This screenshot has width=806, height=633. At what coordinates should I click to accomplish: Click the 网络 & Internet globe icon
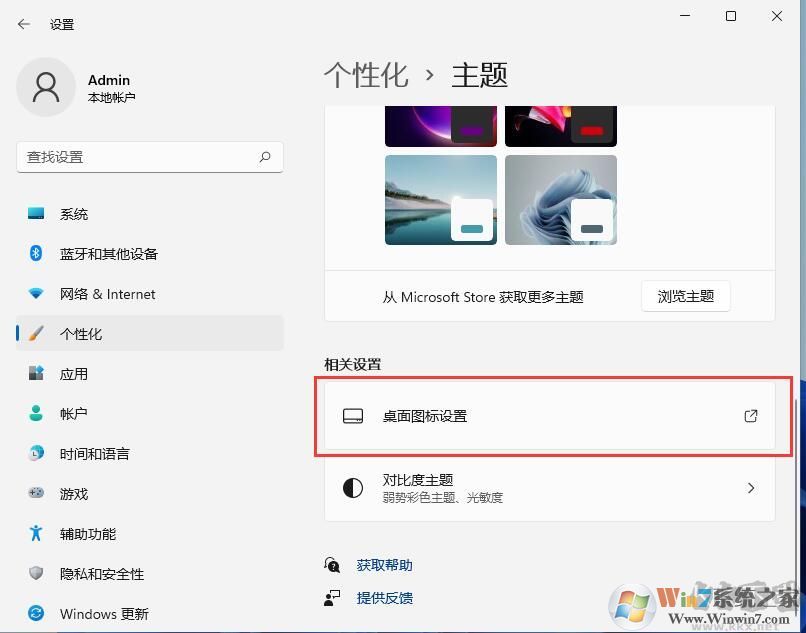35,293
